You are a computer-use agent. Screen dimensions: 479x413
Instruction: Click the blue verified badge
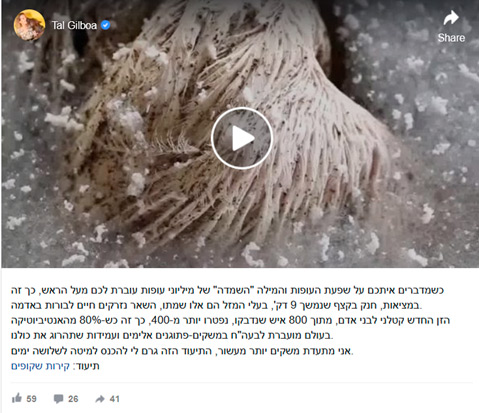(x=106, y=25)
